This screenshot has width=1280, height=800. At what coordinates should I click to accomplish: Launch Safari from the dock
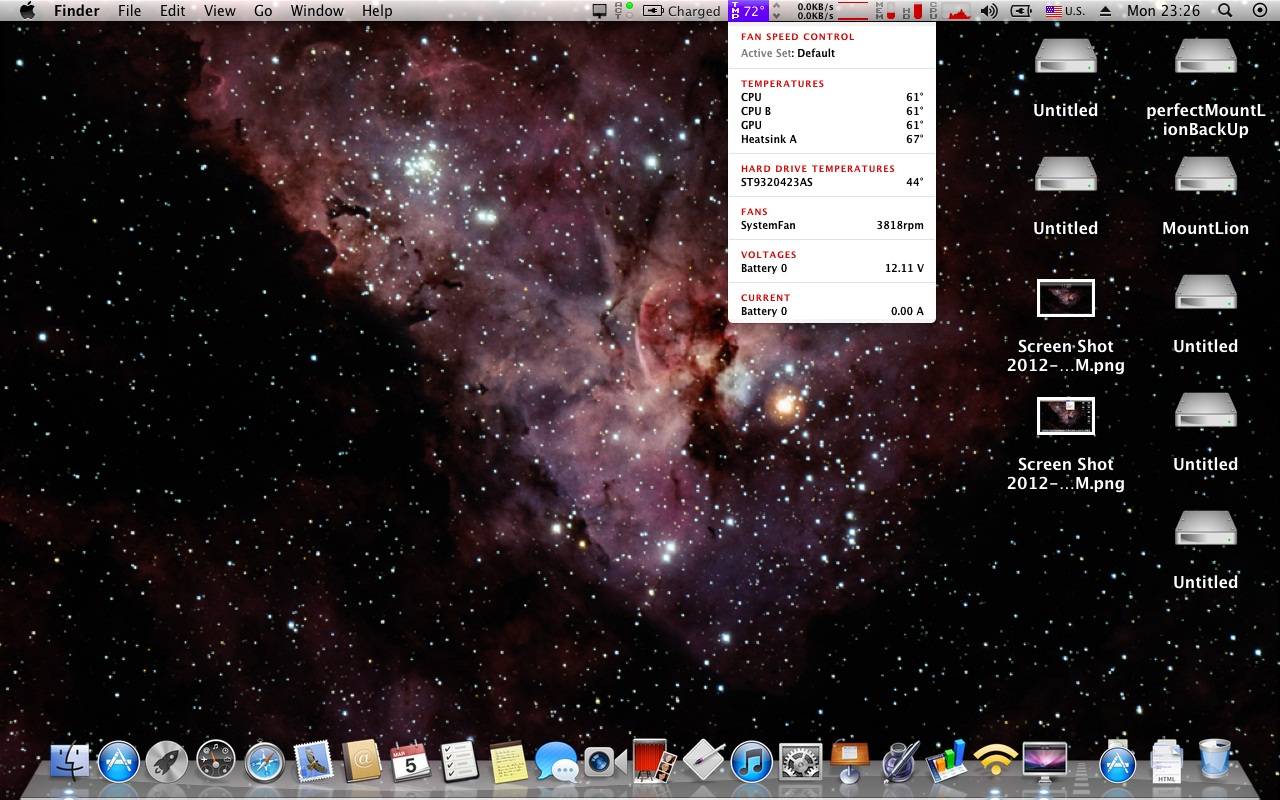[265, 763]
